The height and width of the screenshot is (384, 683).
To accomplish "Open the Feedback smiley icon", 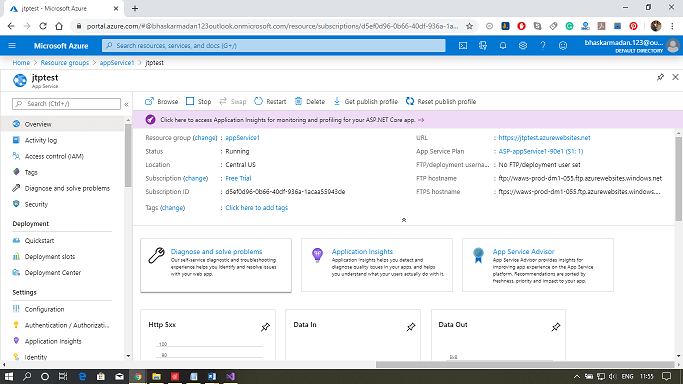I will pos(563,46).
